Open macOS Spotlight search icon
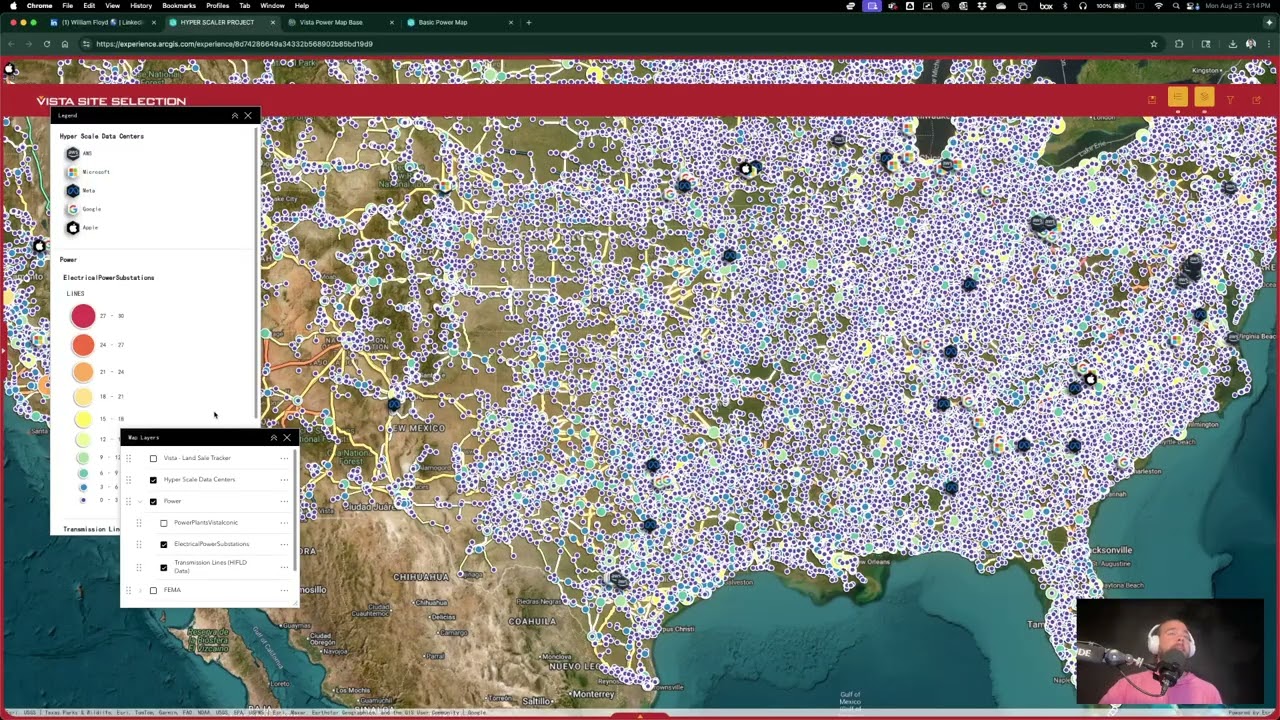 point(1176,6)
